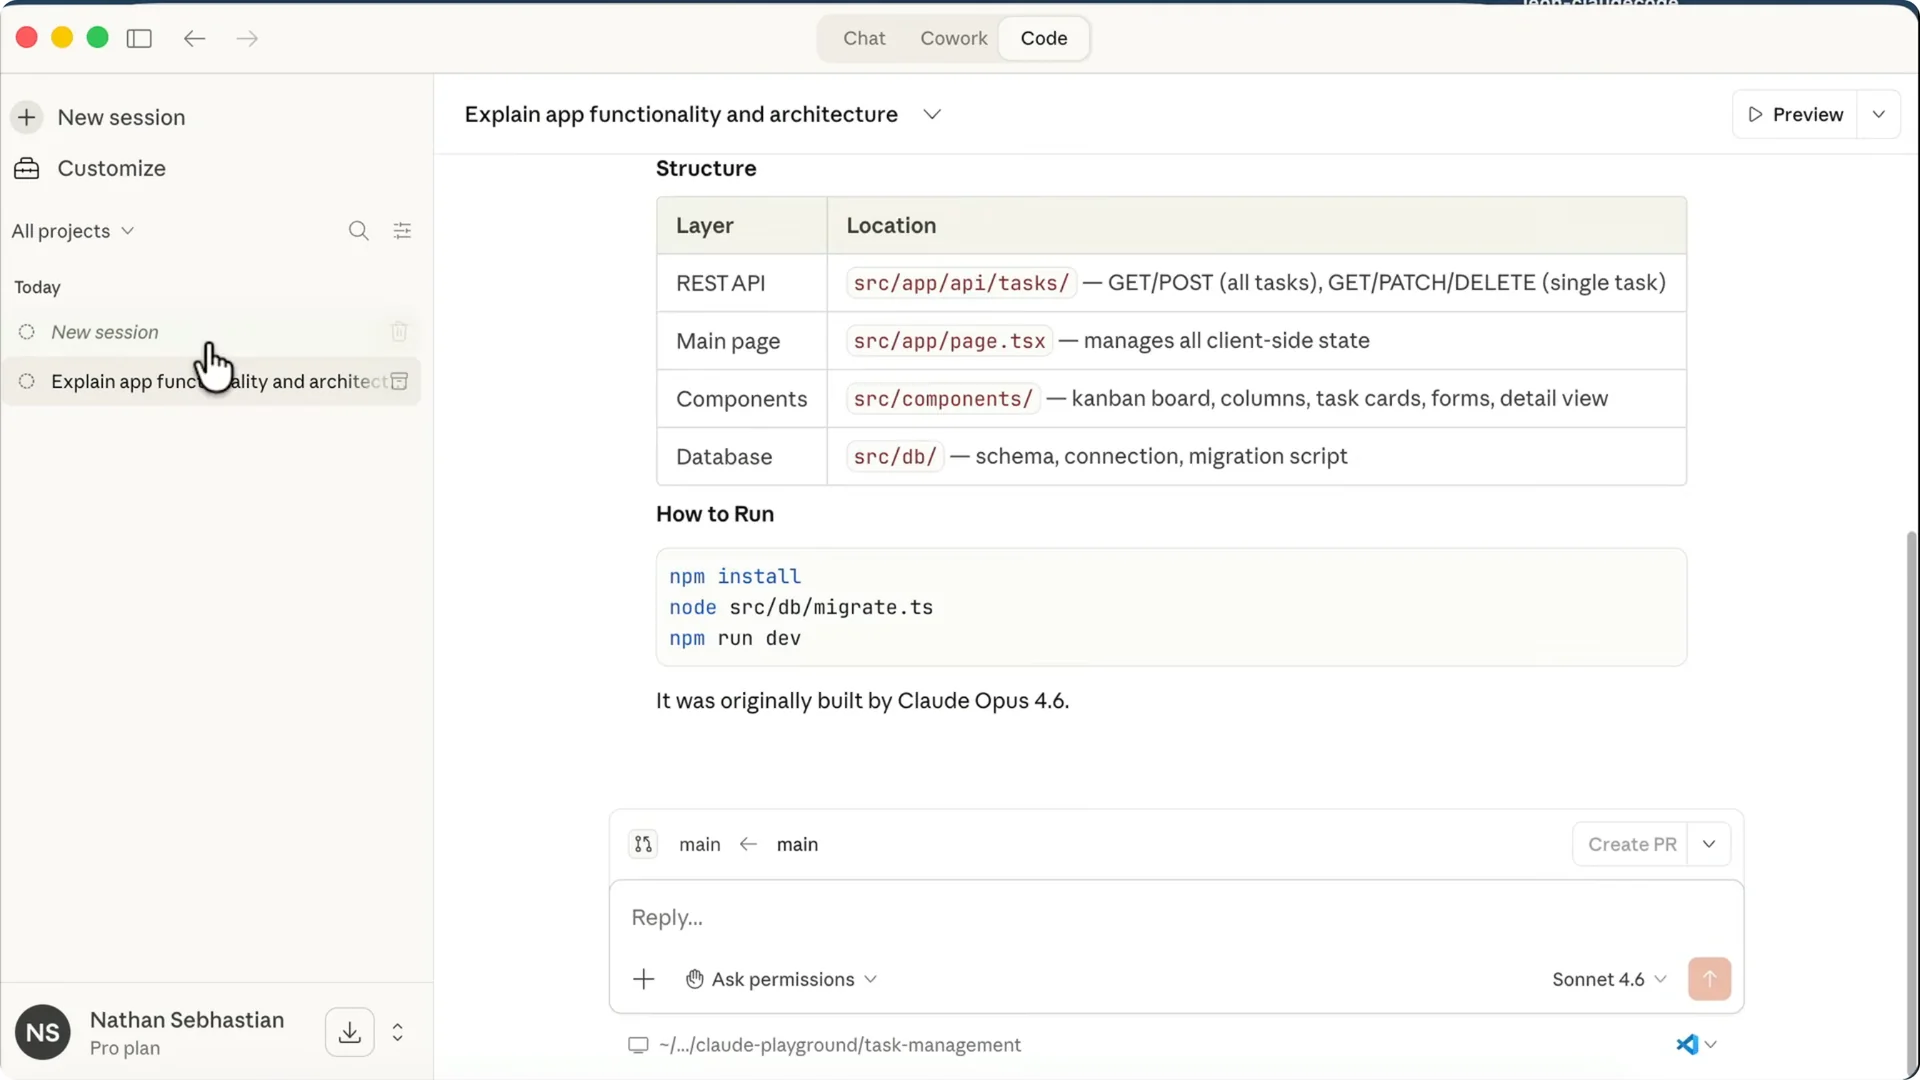1920x1080 pixels.
Task: Expand the Preview options chevron
Action: point(1879,114)
